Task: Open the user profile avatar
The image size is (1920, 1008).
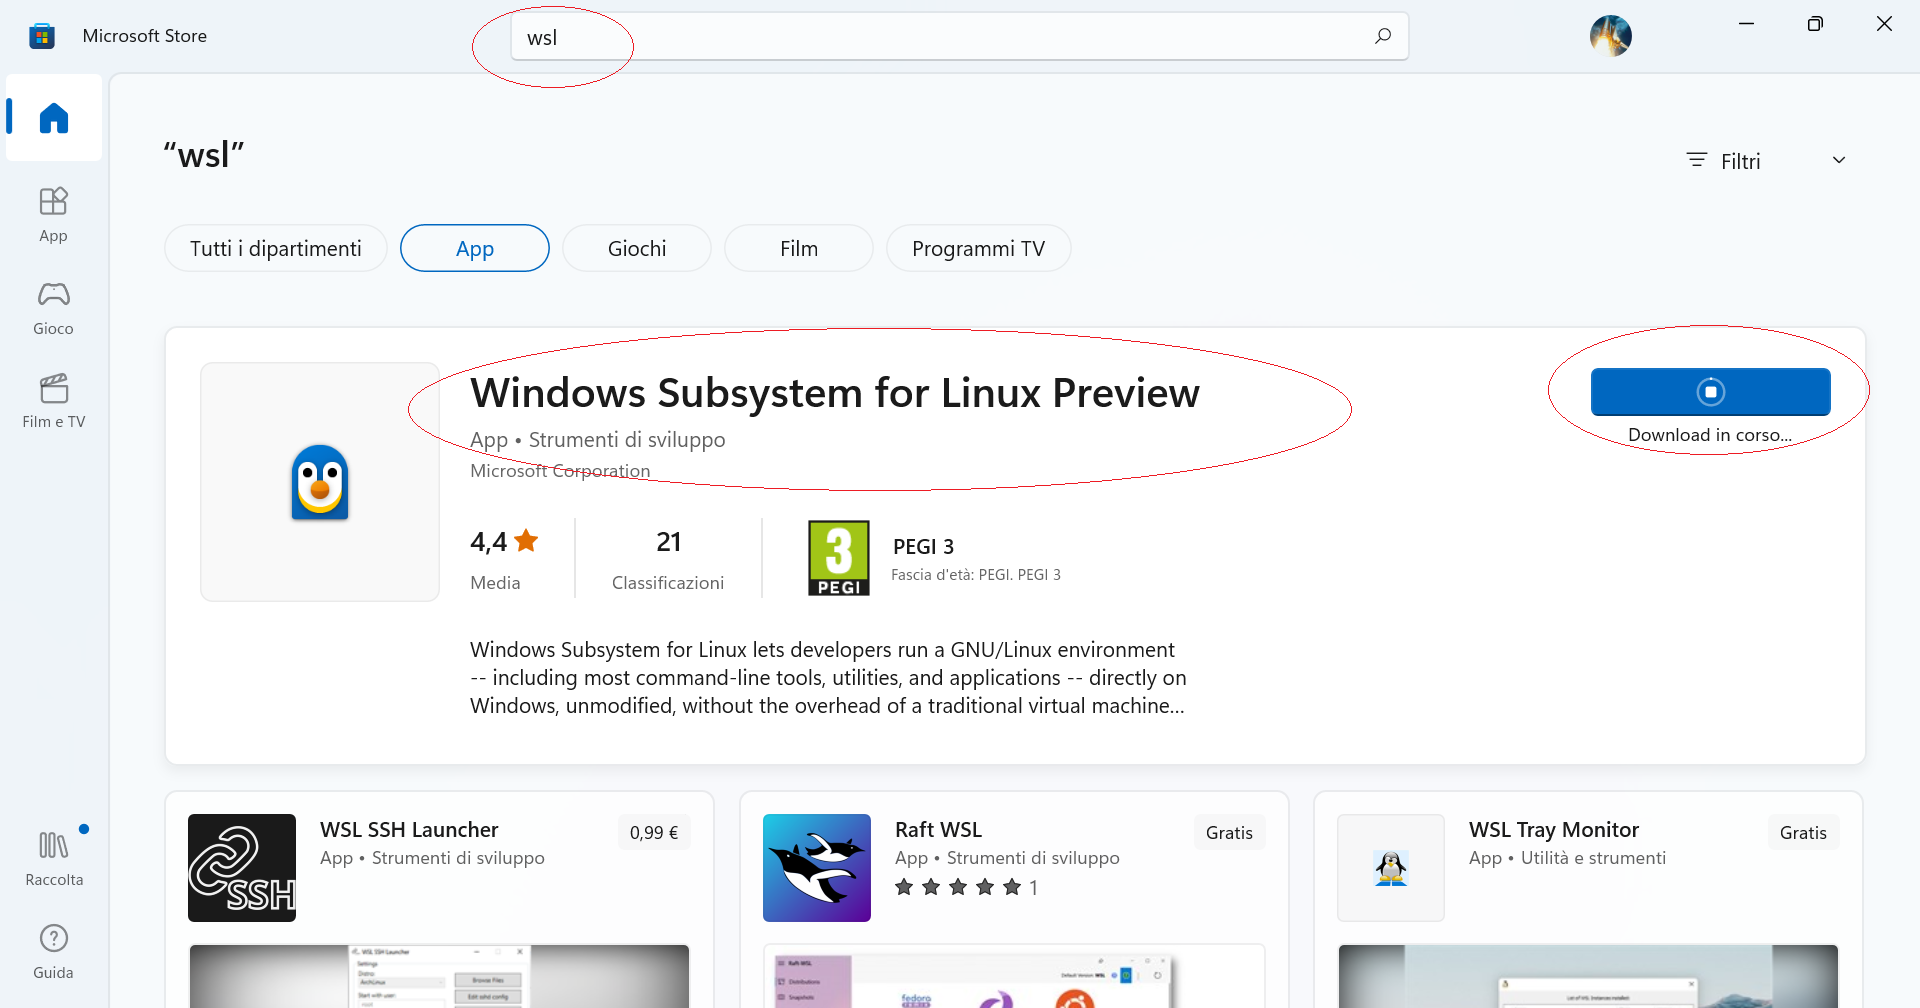Action: (x=1611, y=36)
